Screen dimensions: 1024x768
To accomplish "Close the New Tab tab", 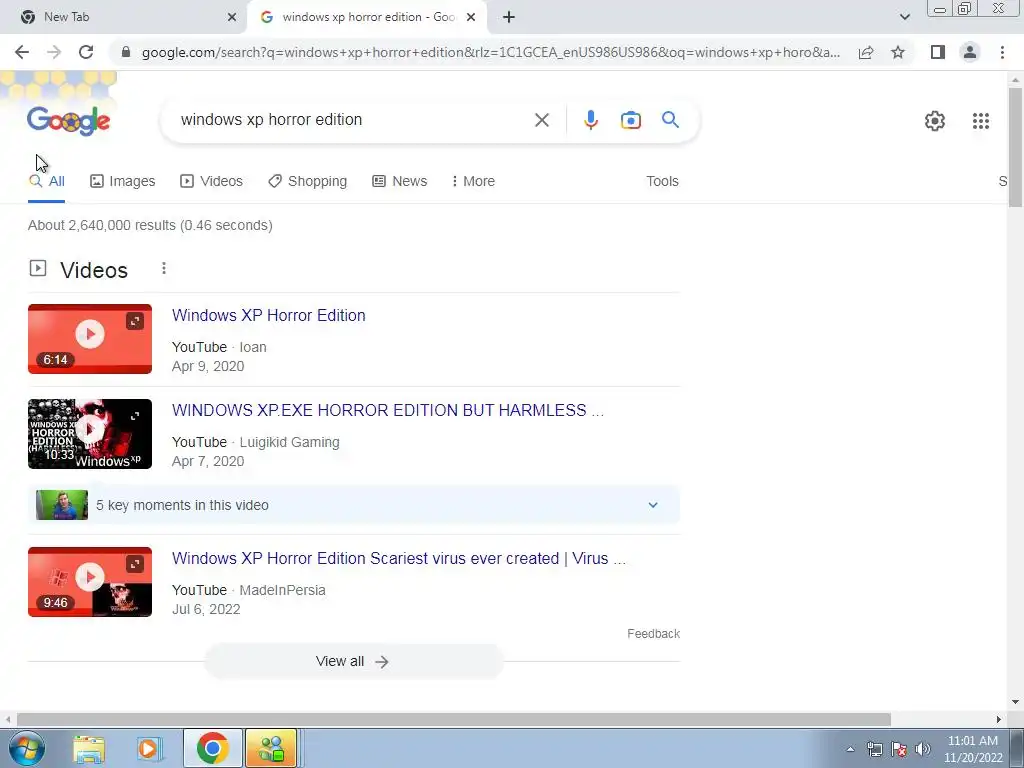I will click(x=232, y=17).
